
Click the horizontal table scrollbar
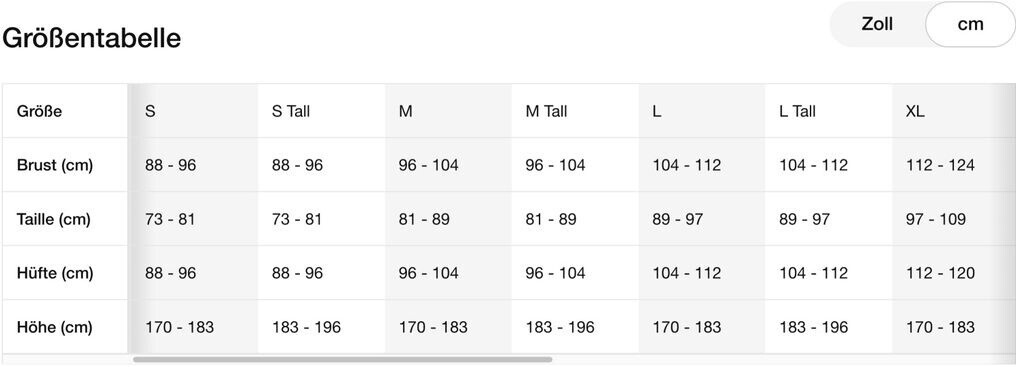pyautogui.click(x=343, y=359)
